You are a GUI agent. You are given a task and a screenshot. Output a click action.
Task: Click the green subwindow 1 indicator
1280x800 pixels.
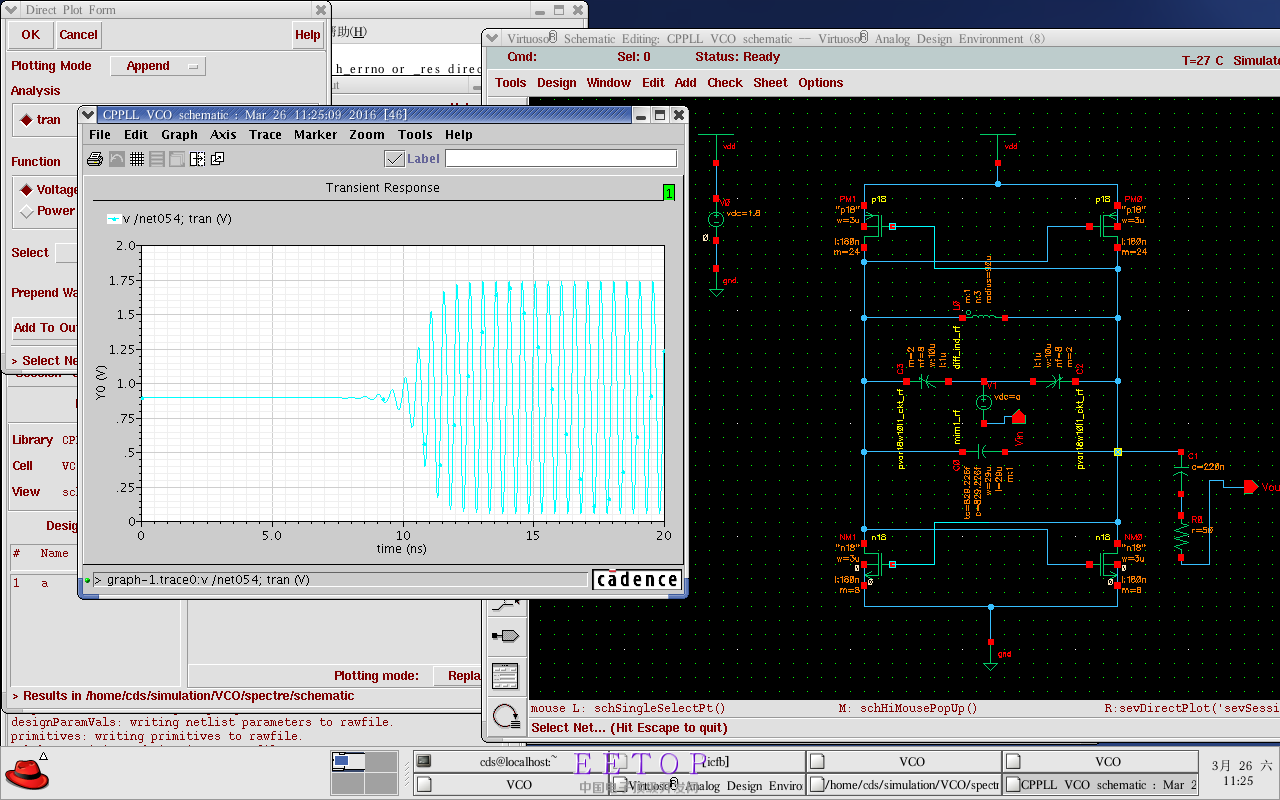tap(668, 192)
